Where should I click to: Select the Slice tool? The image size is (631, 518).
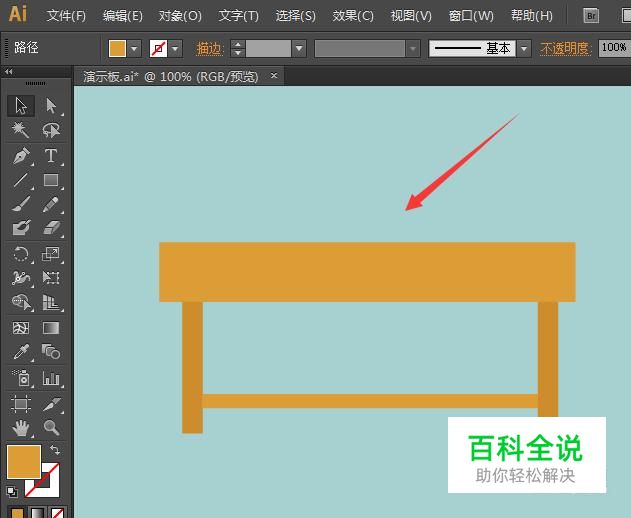coord(51,404)
